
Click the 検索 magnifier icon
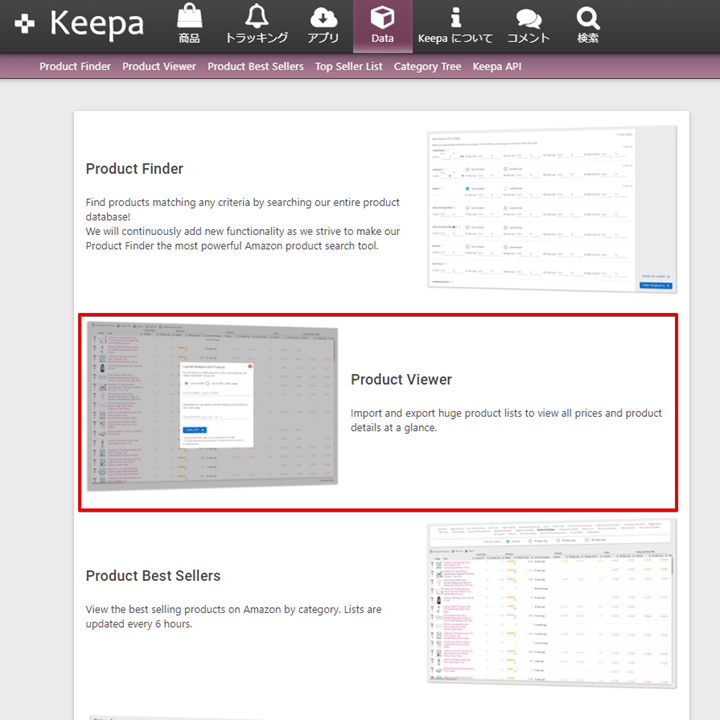pos(588,18)
